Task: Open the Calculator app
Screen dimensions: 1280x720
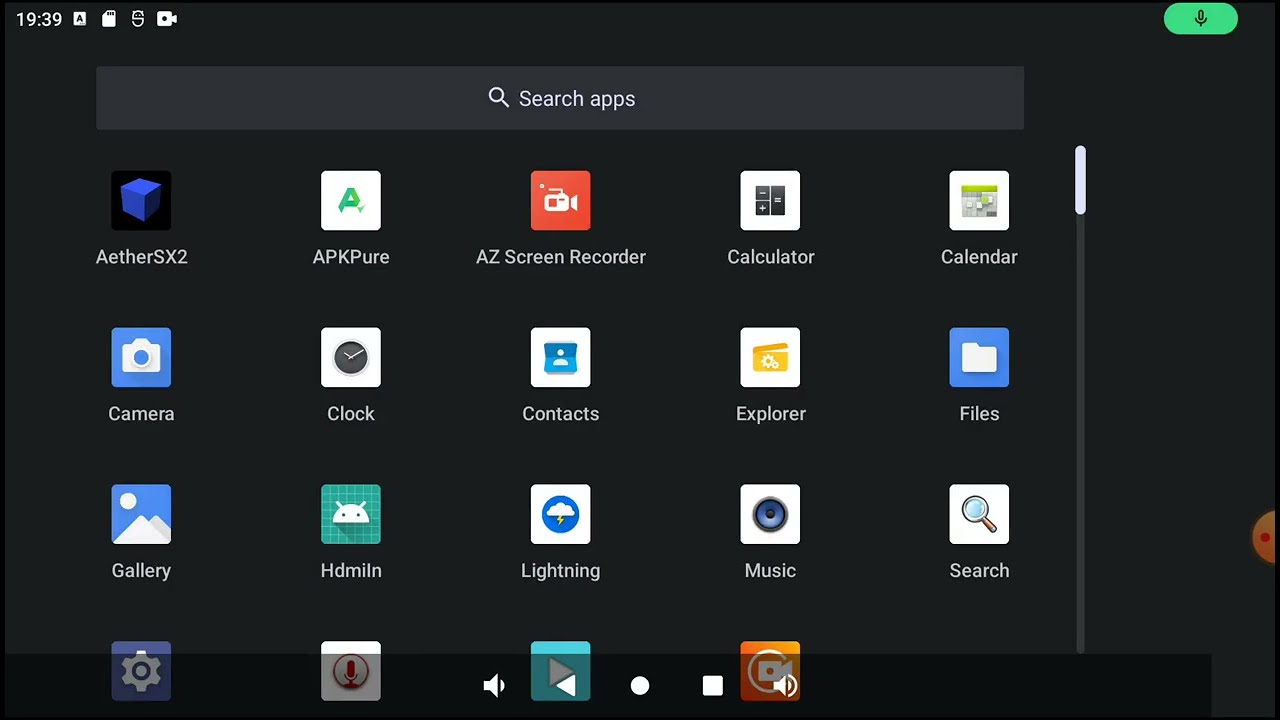Action: (x=770, y=201)
